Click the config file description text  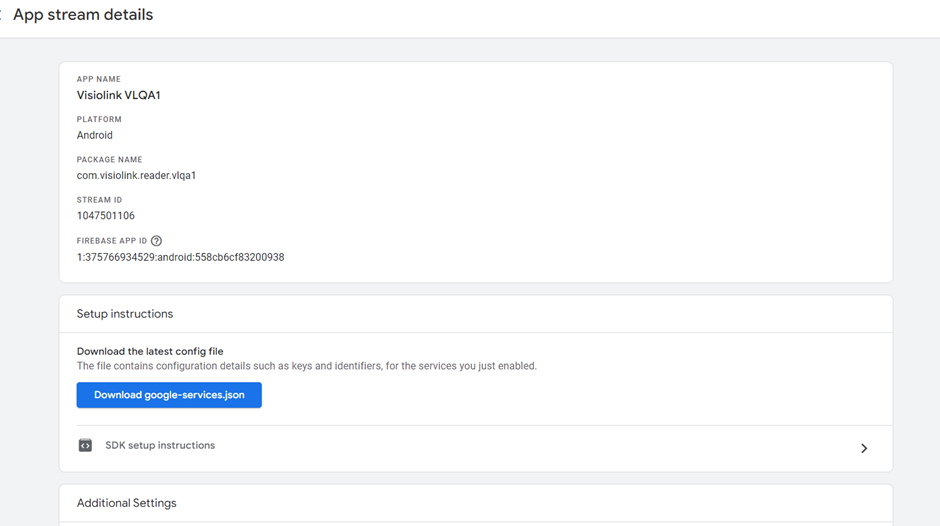pyautogui.click(x=307, y=366)
